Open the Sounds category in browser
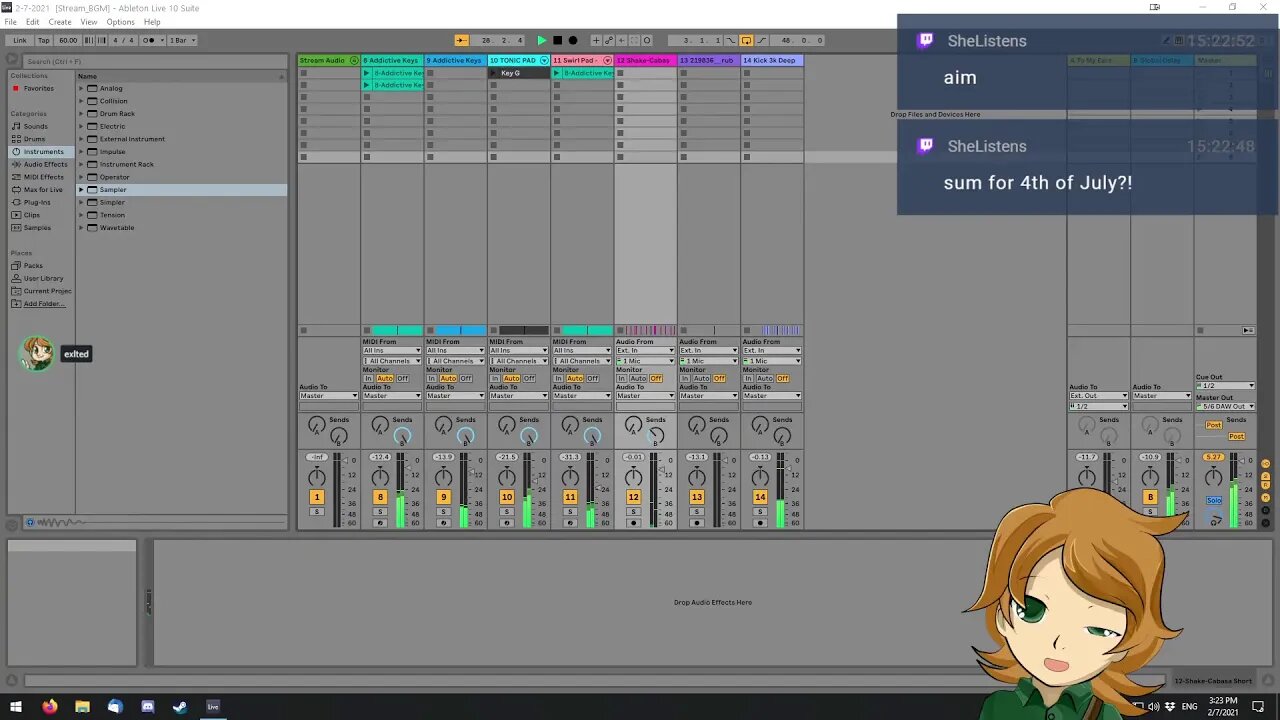 point(36,126)
